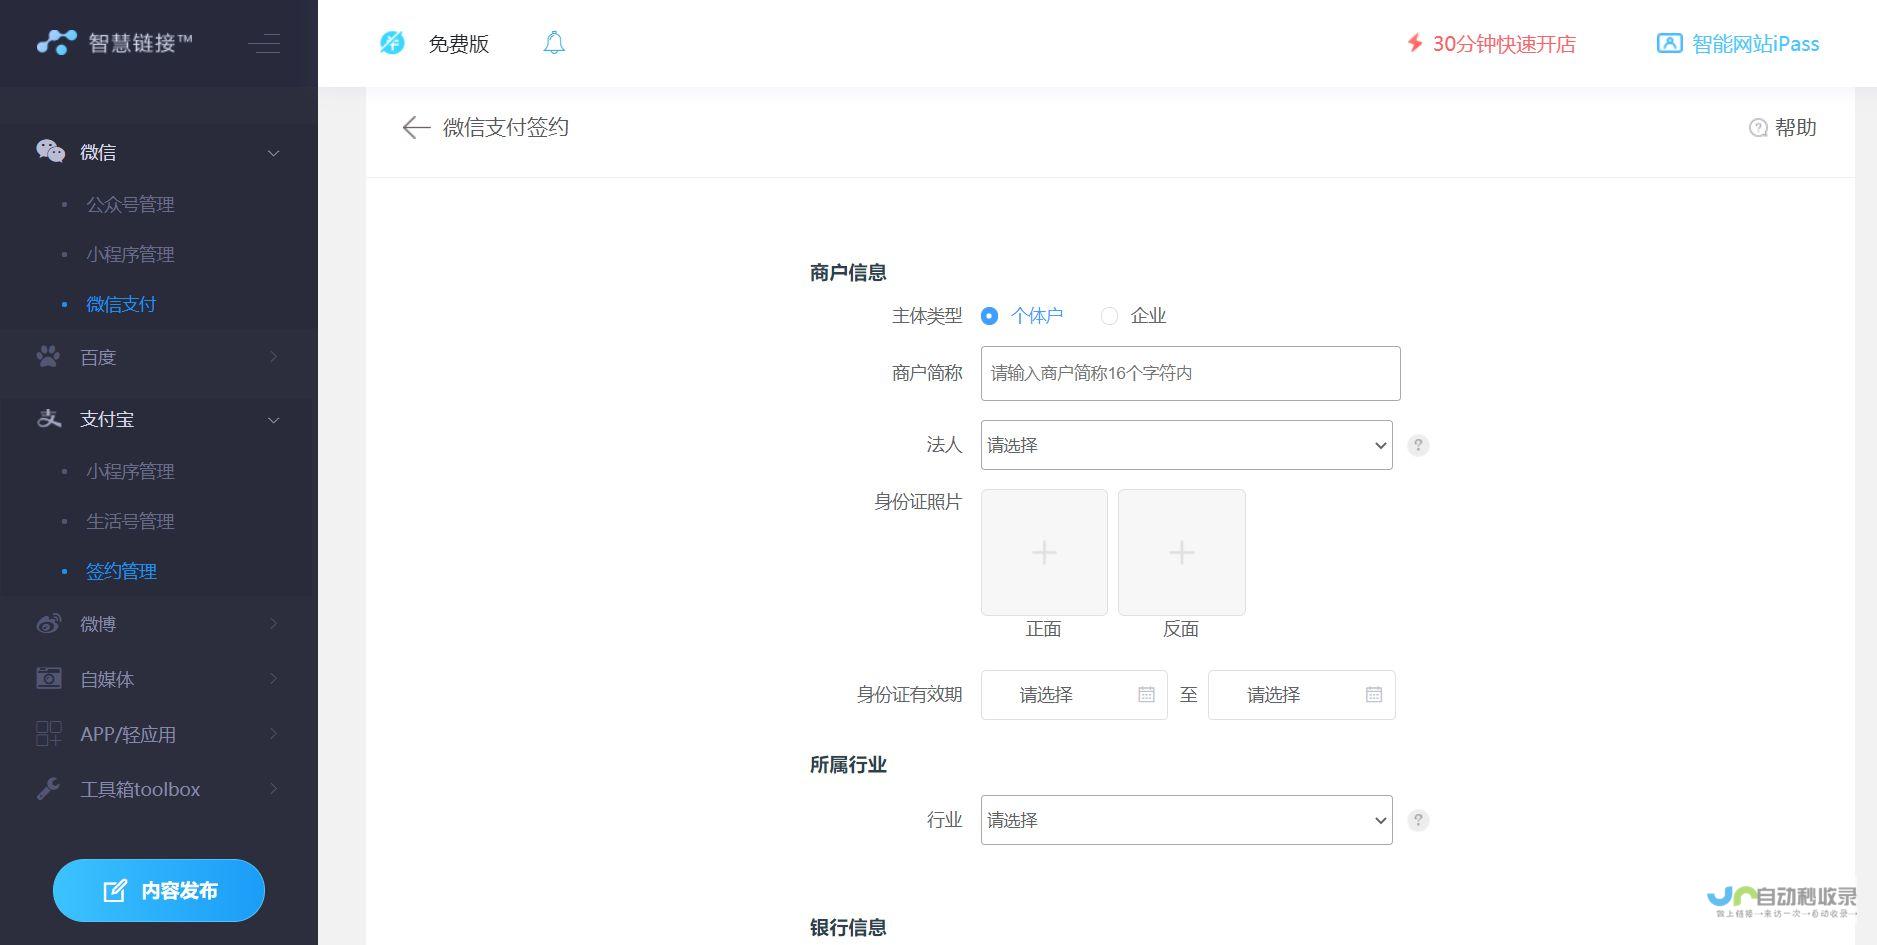This screenshot has height=945, width=1877.
Task: Click the calendar icon in the end date field
Action: 1374,694
